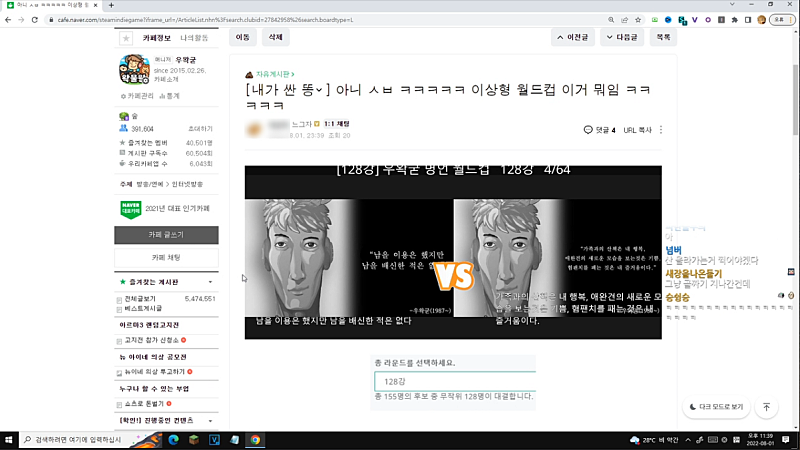The image size is (800, 450).
Task: Open Chrome tab search chevron
Action: (x=732, y=5)
